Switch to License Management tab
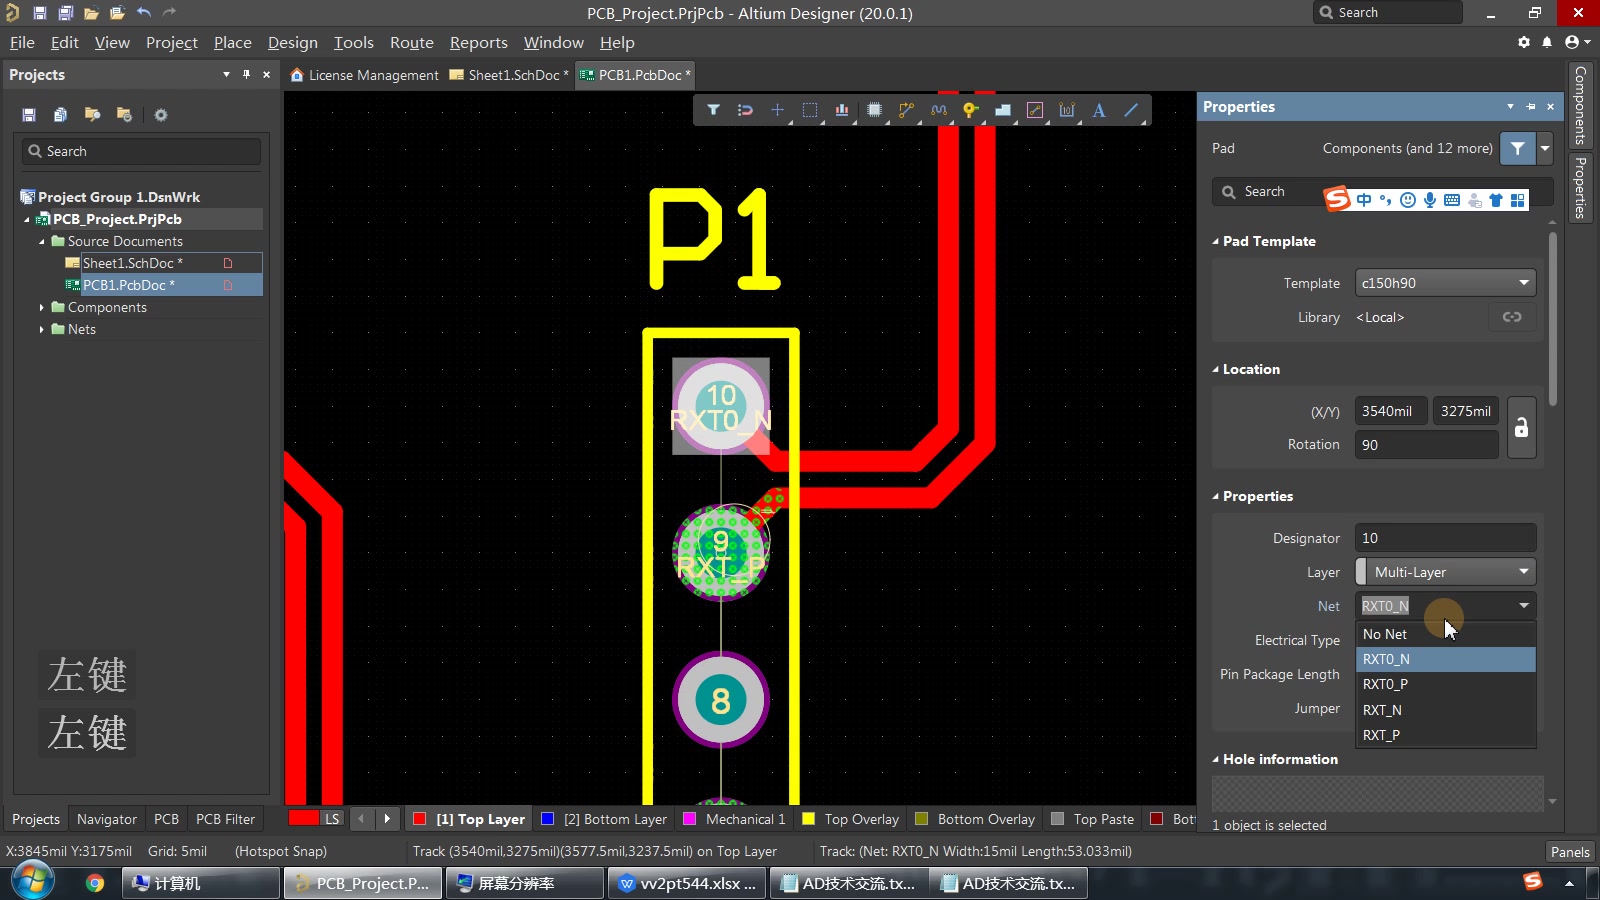The image size is (1600, 900). pos(365,75)
